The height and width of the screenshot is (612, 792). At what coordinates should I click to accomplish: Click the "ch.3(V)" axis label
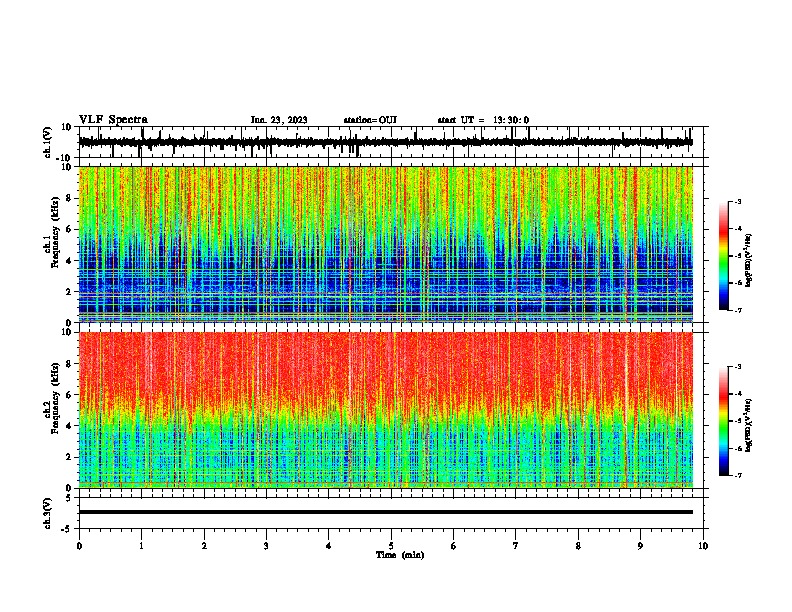48,513
